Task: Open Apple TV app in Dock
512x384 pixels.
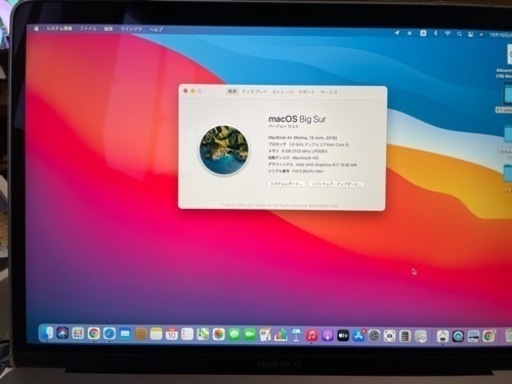Action: pos(343,335)
